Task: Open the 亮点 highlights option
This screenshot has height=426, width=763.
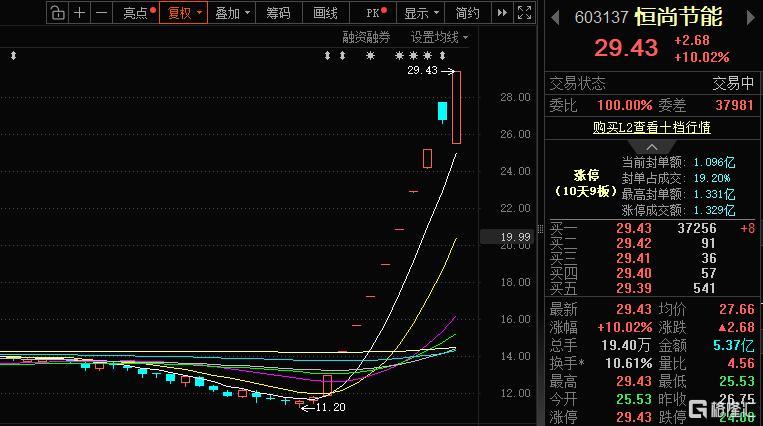Action: coord(136,13)
